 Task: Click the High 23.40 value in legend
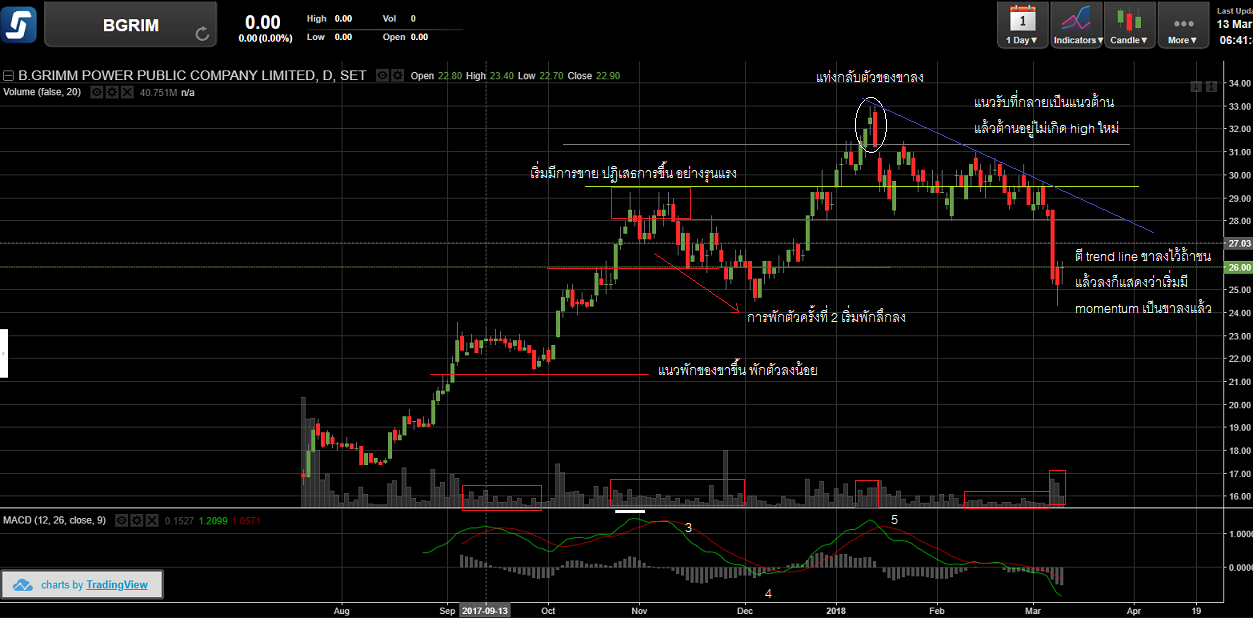pos(490,76)
